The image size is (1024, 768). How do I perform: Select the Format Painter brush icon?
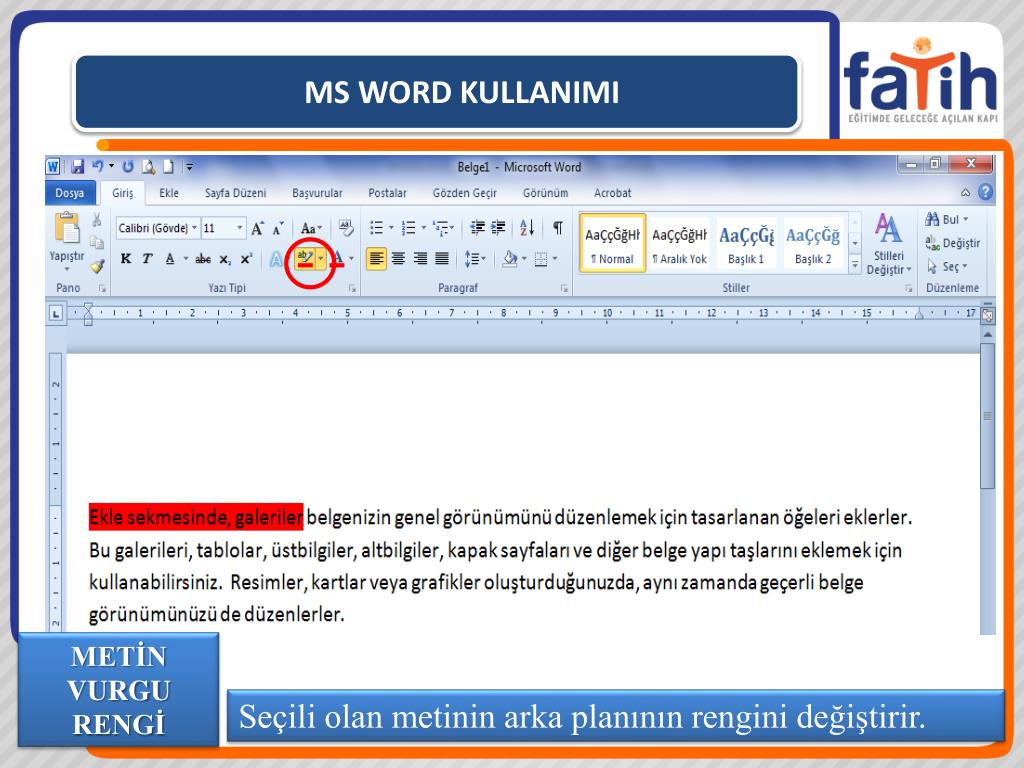click(x=97, y=266)
